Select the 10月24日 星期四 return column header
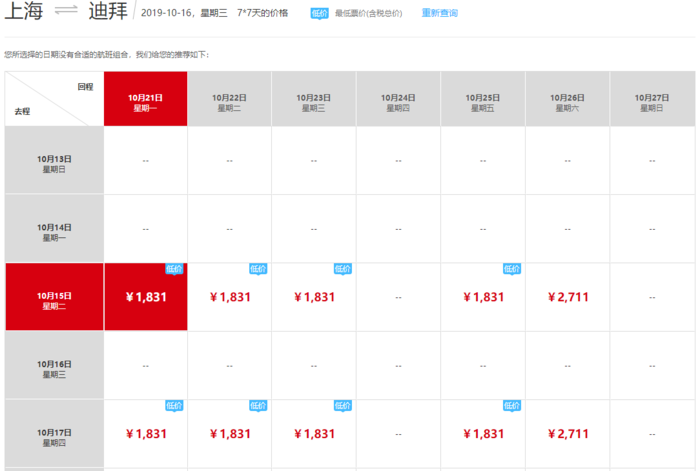Viewport: 700px width, 471px height. pyautogui.click(x=398, y=102)
